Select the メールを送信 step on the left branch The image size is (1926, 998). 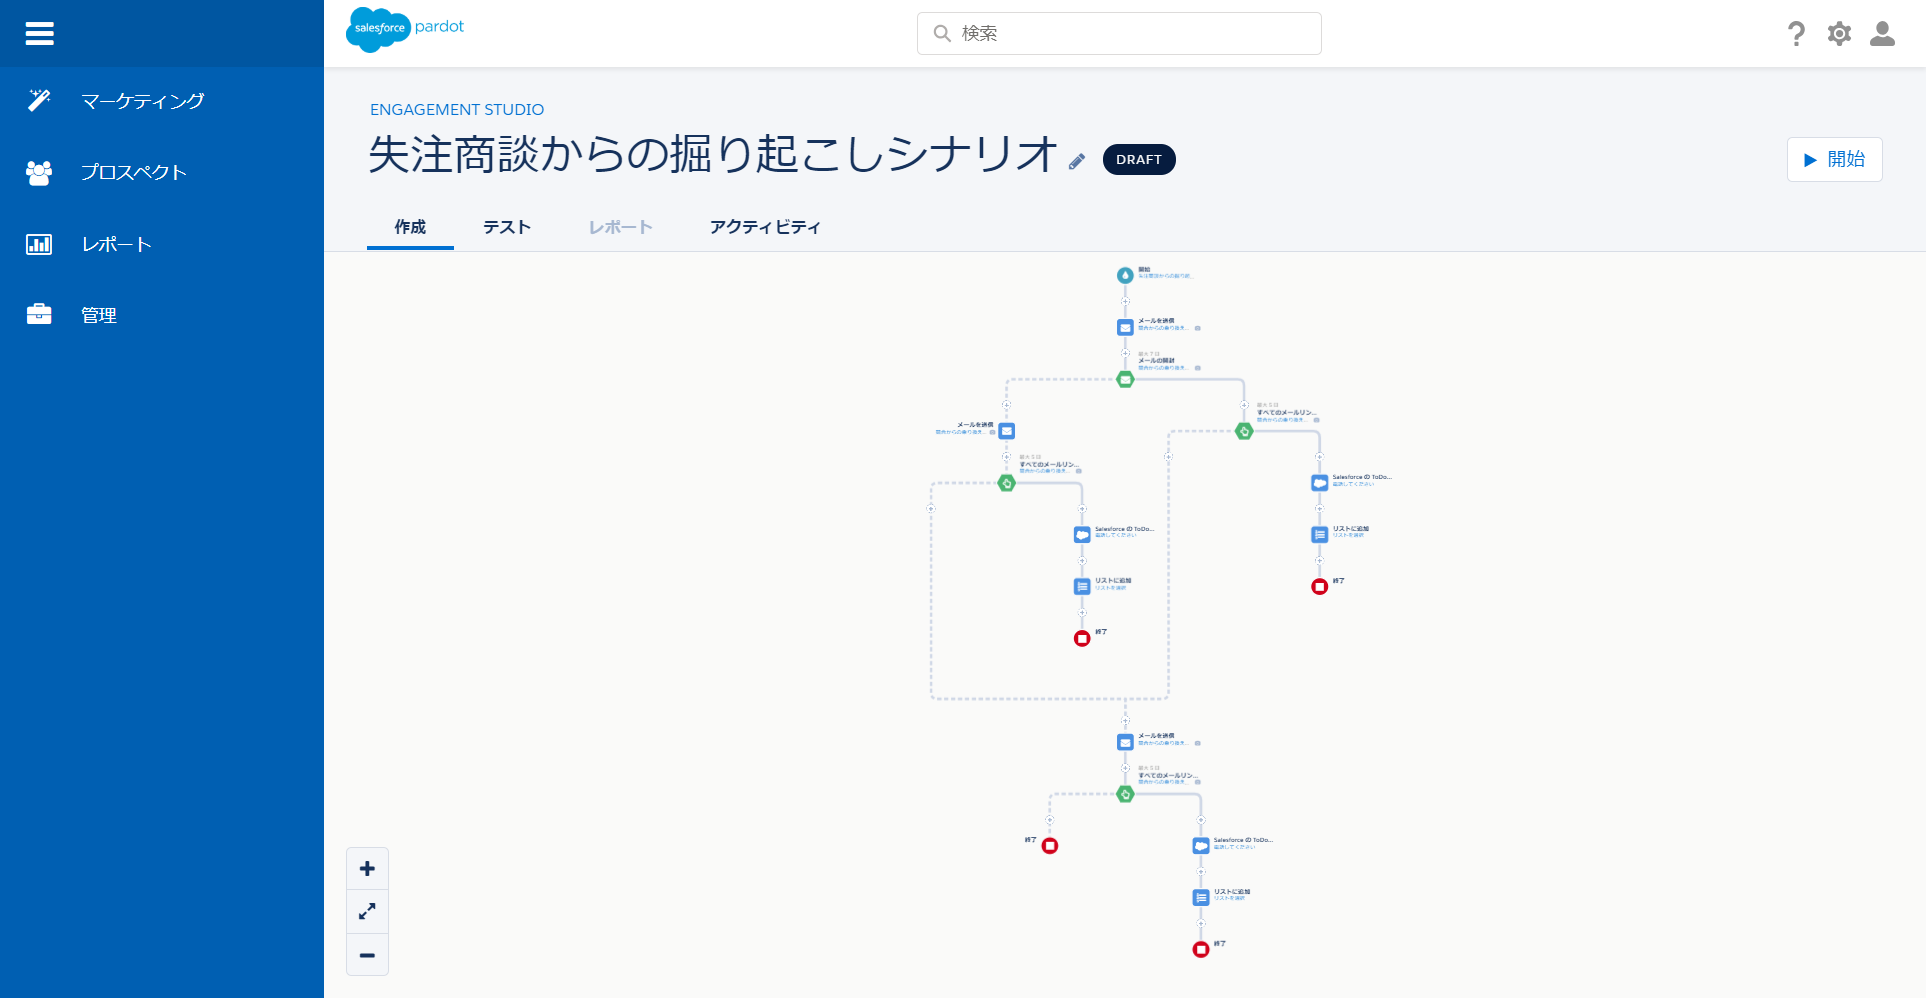[x=1007, y=431]
